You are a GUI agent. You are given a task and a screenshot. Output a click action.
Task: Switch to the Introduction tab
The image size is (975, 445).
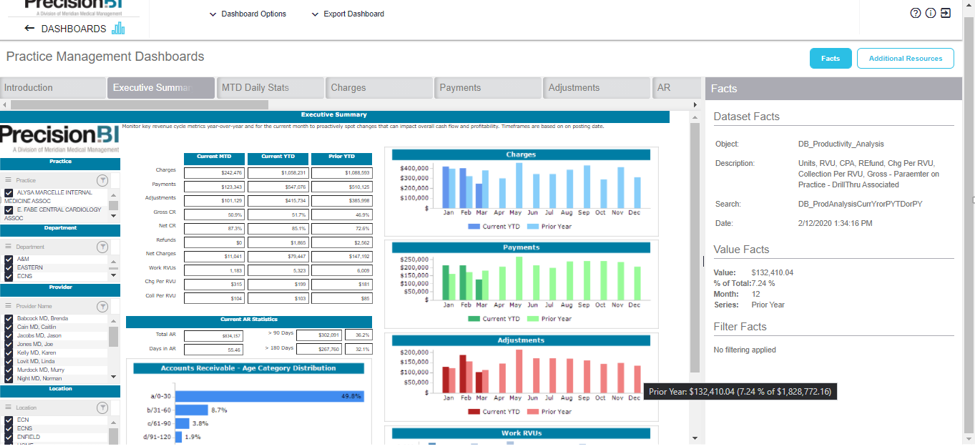coord(53,88)
